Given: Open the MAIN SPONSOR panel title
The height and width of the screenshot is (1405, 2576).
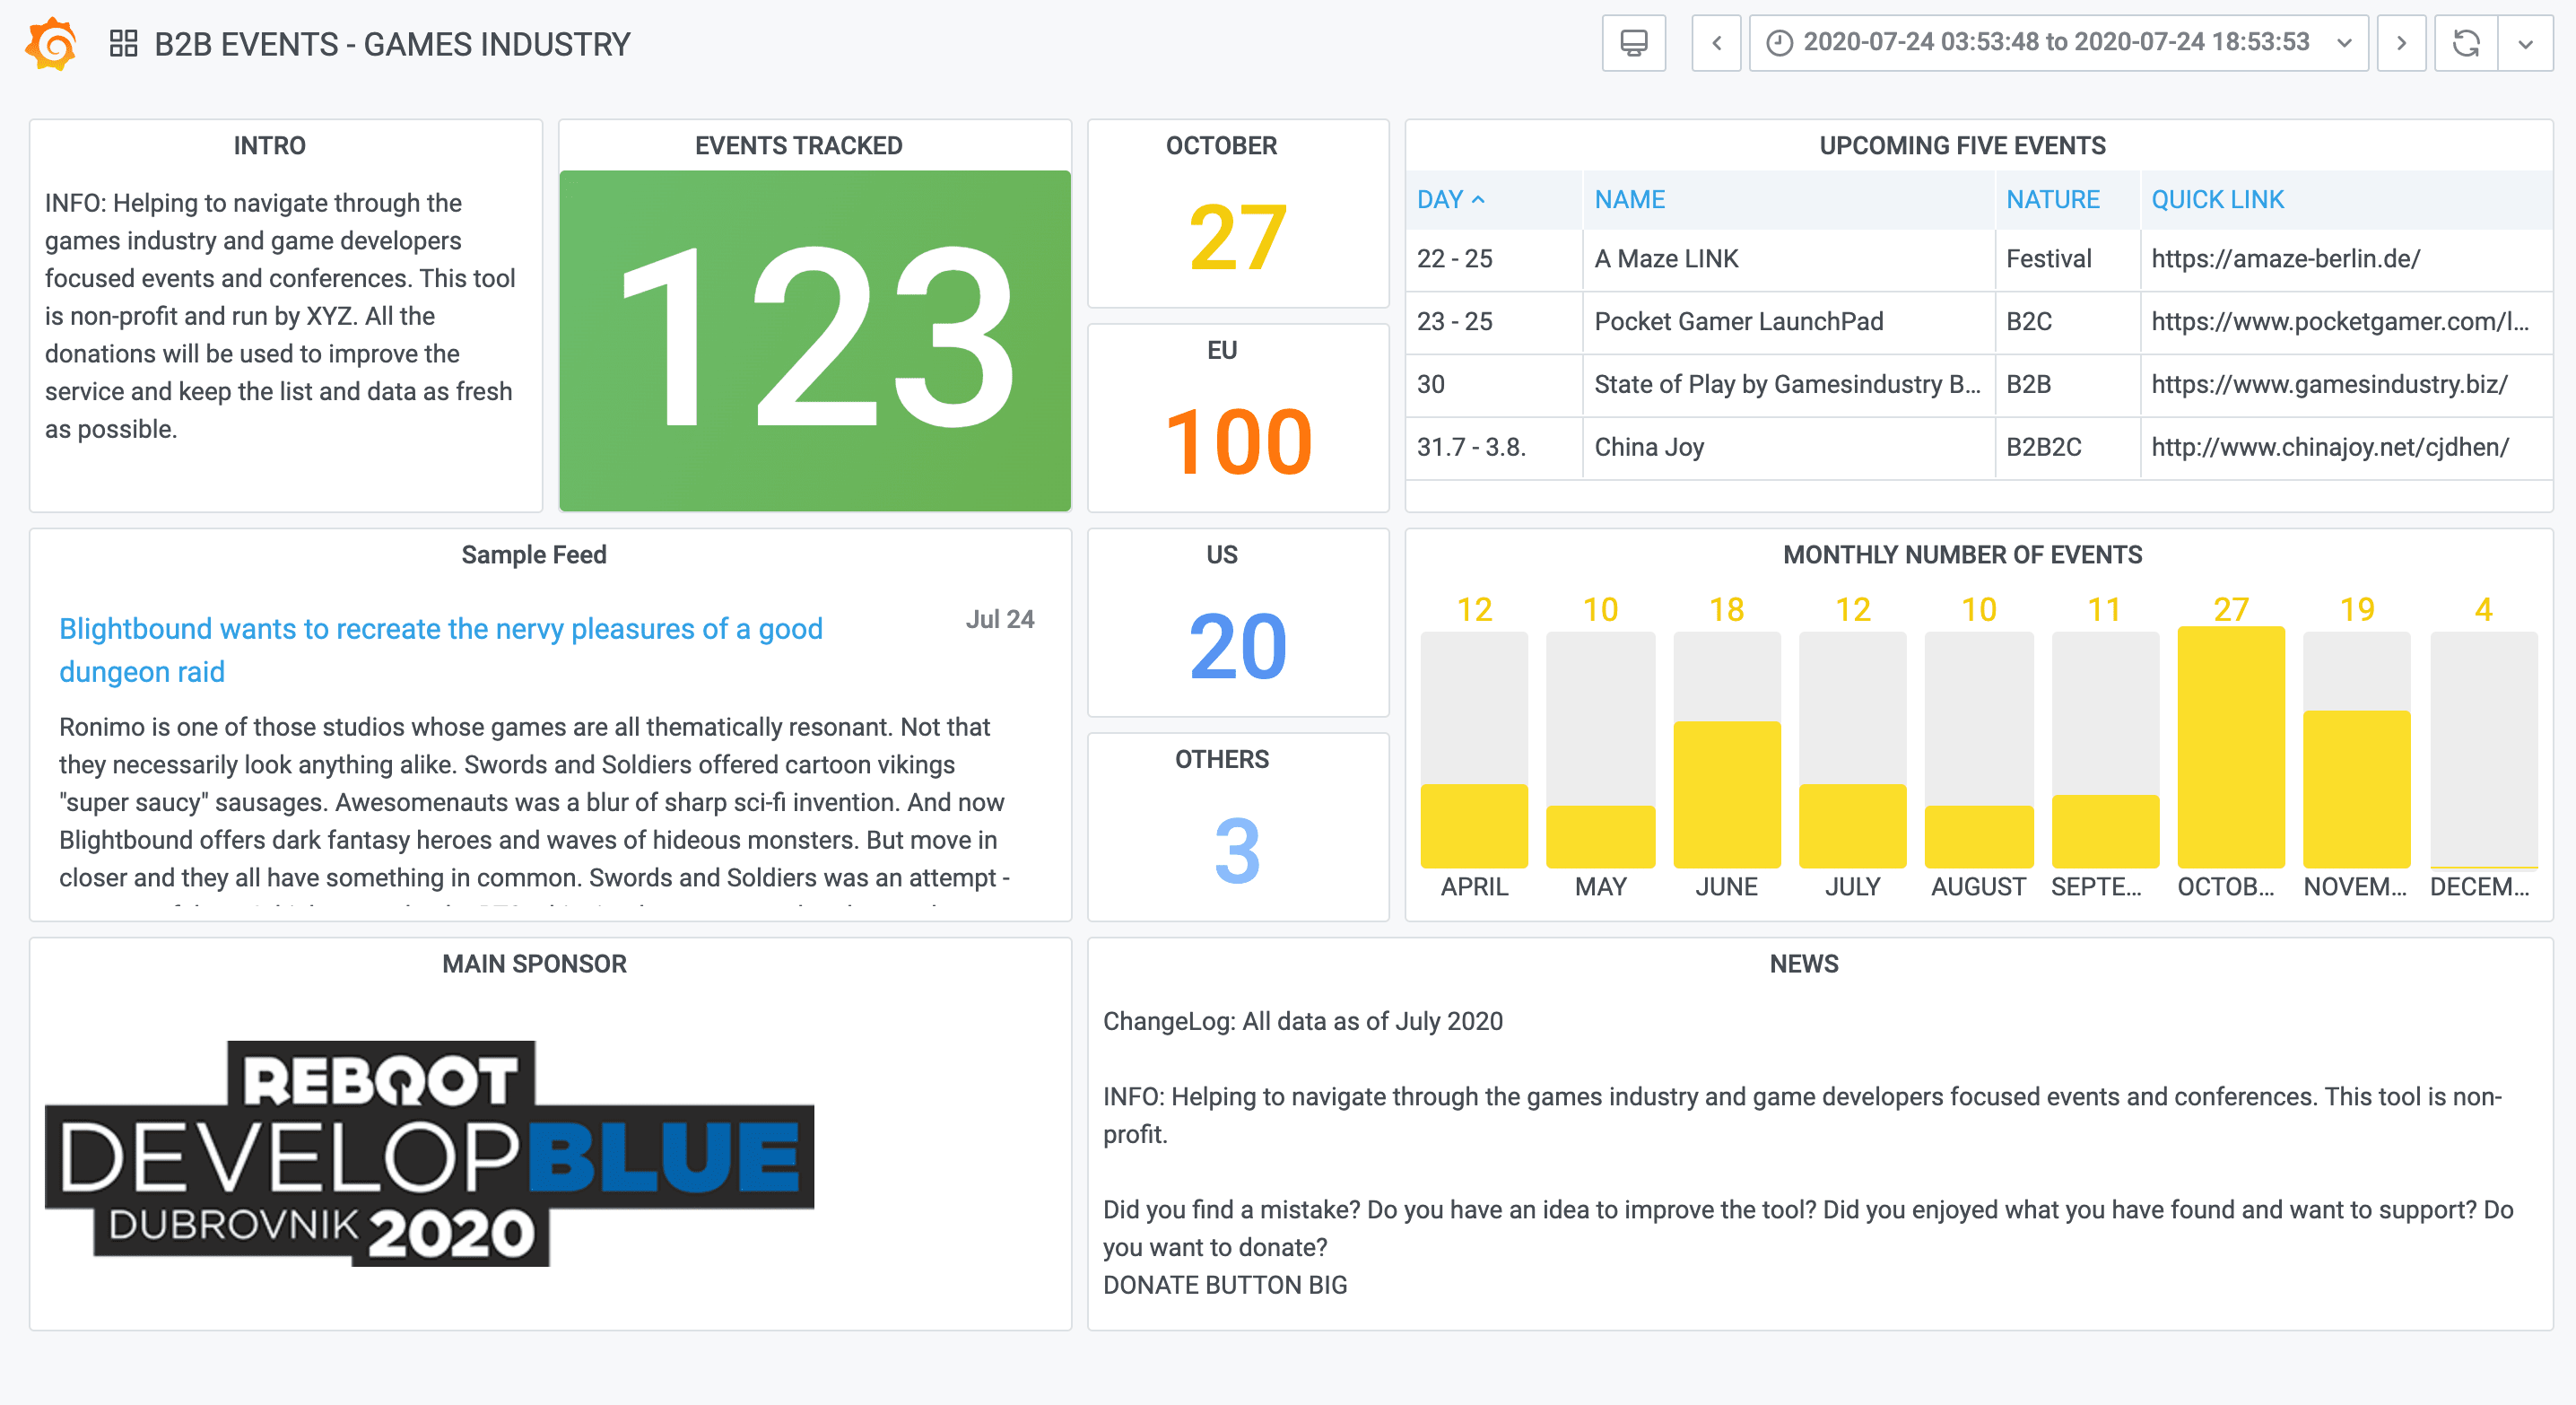Looking at the screenshot, I should 534,964.
